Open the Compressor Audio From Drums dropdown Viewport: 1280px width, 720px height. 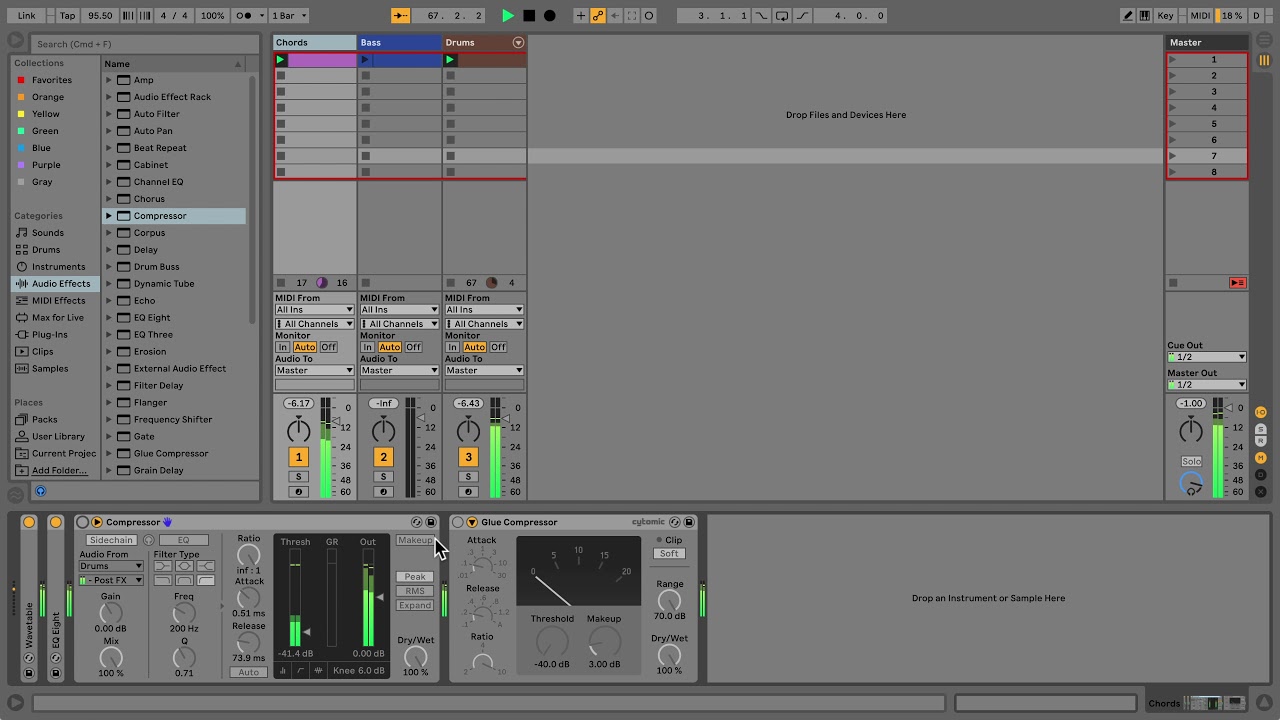[x=111, y=566]
